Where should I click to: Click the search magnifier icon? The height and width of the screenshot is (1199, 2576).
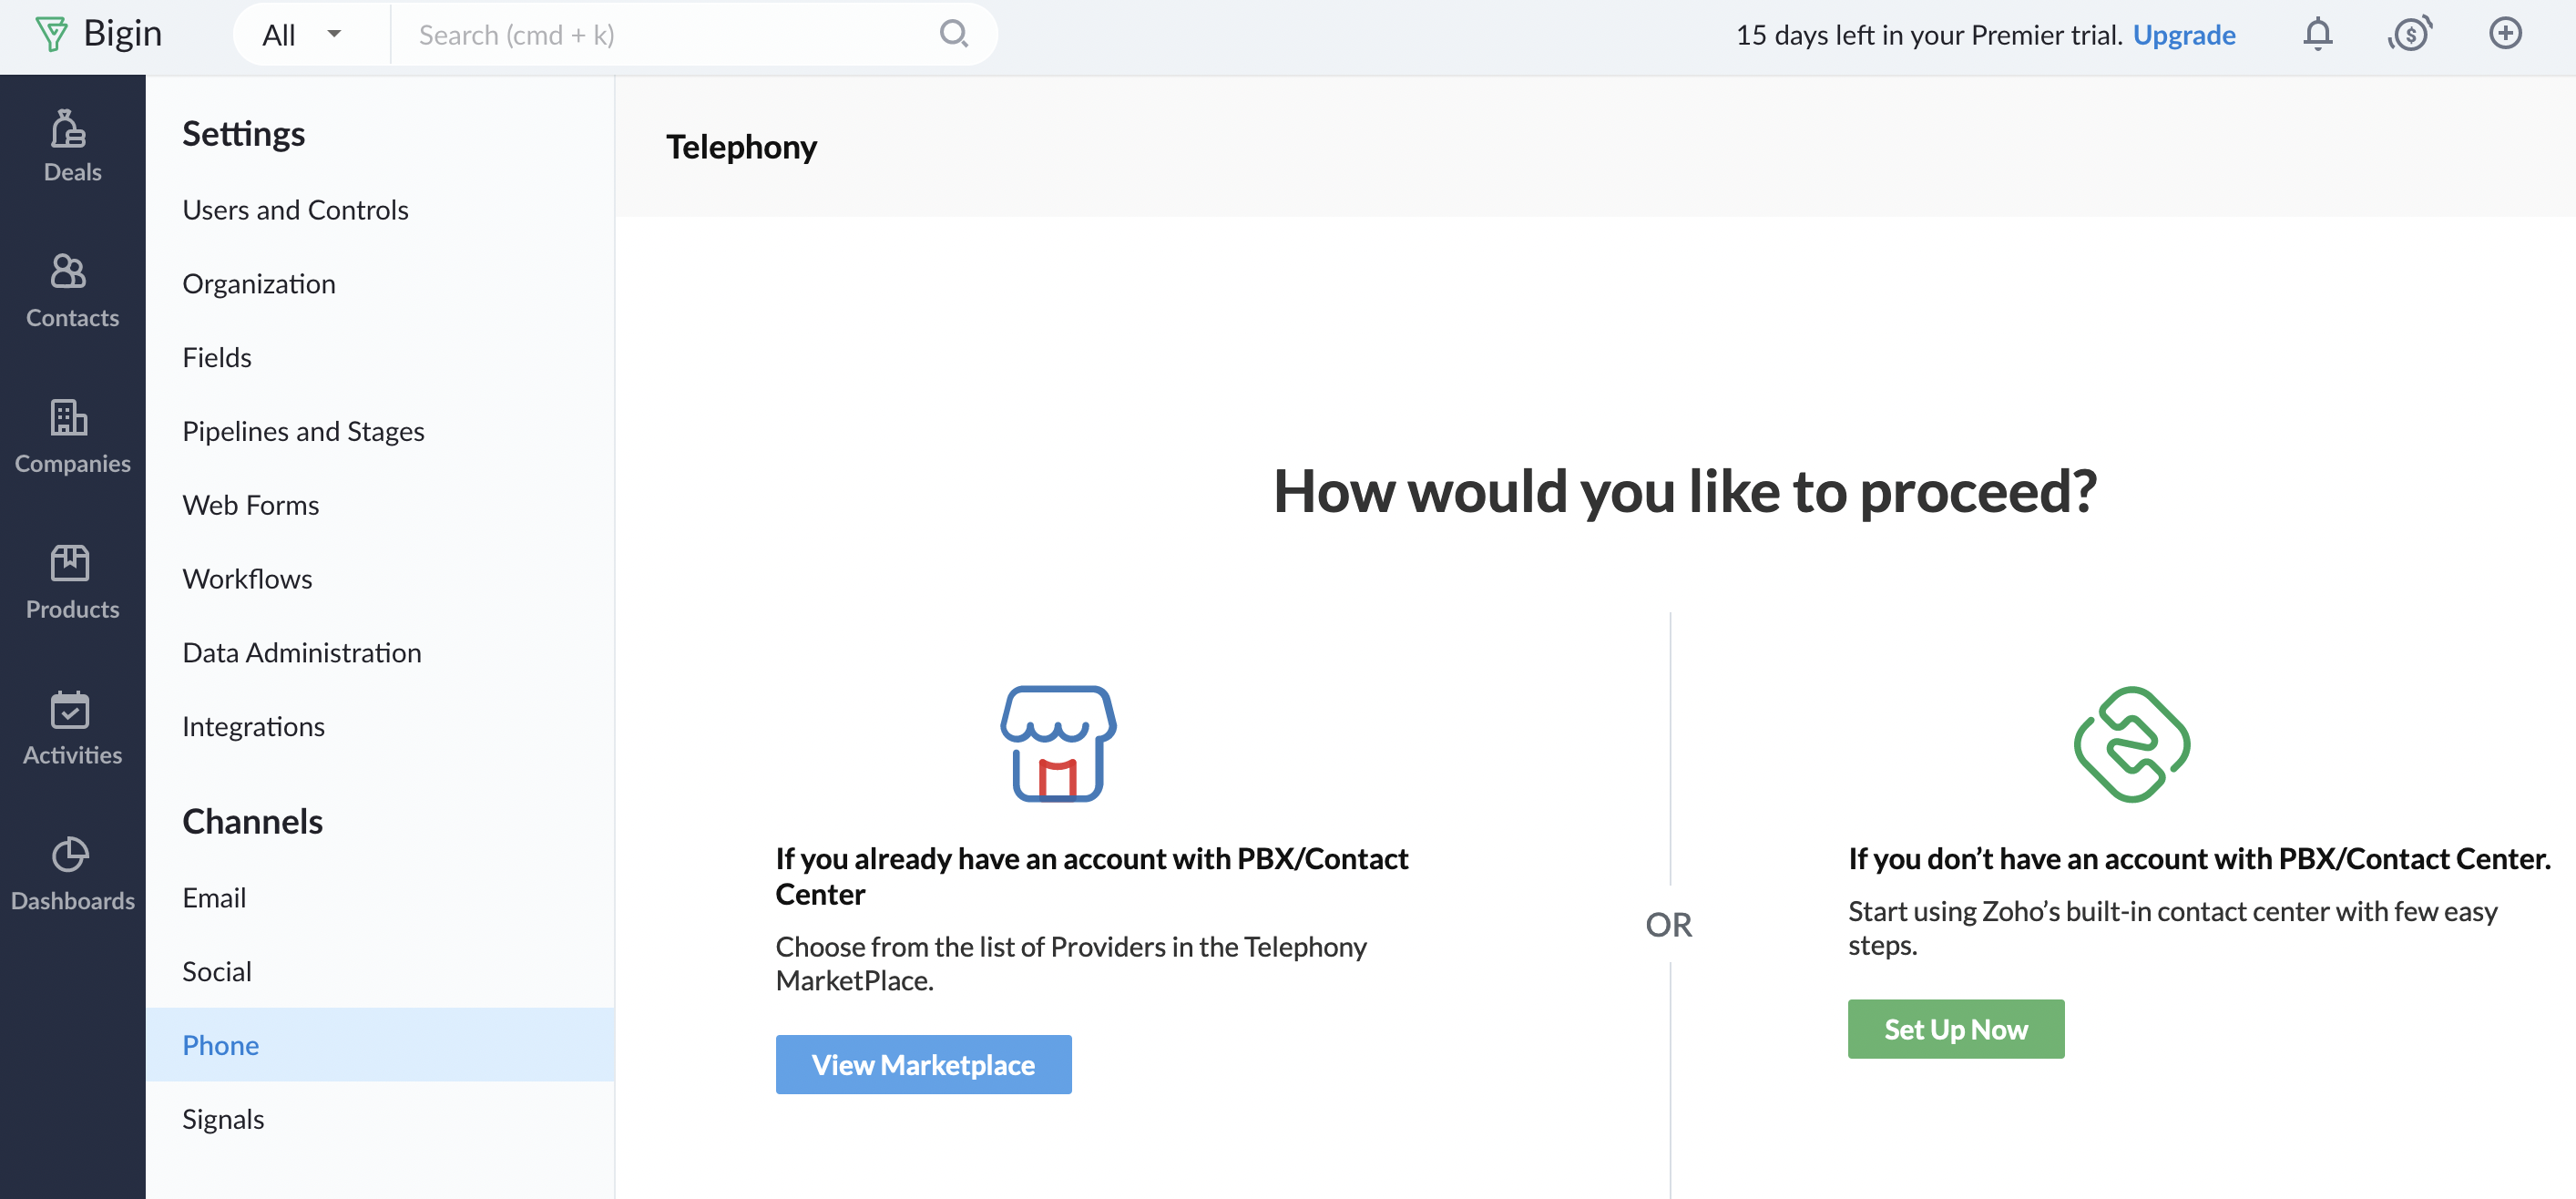[x=954, y=34]
